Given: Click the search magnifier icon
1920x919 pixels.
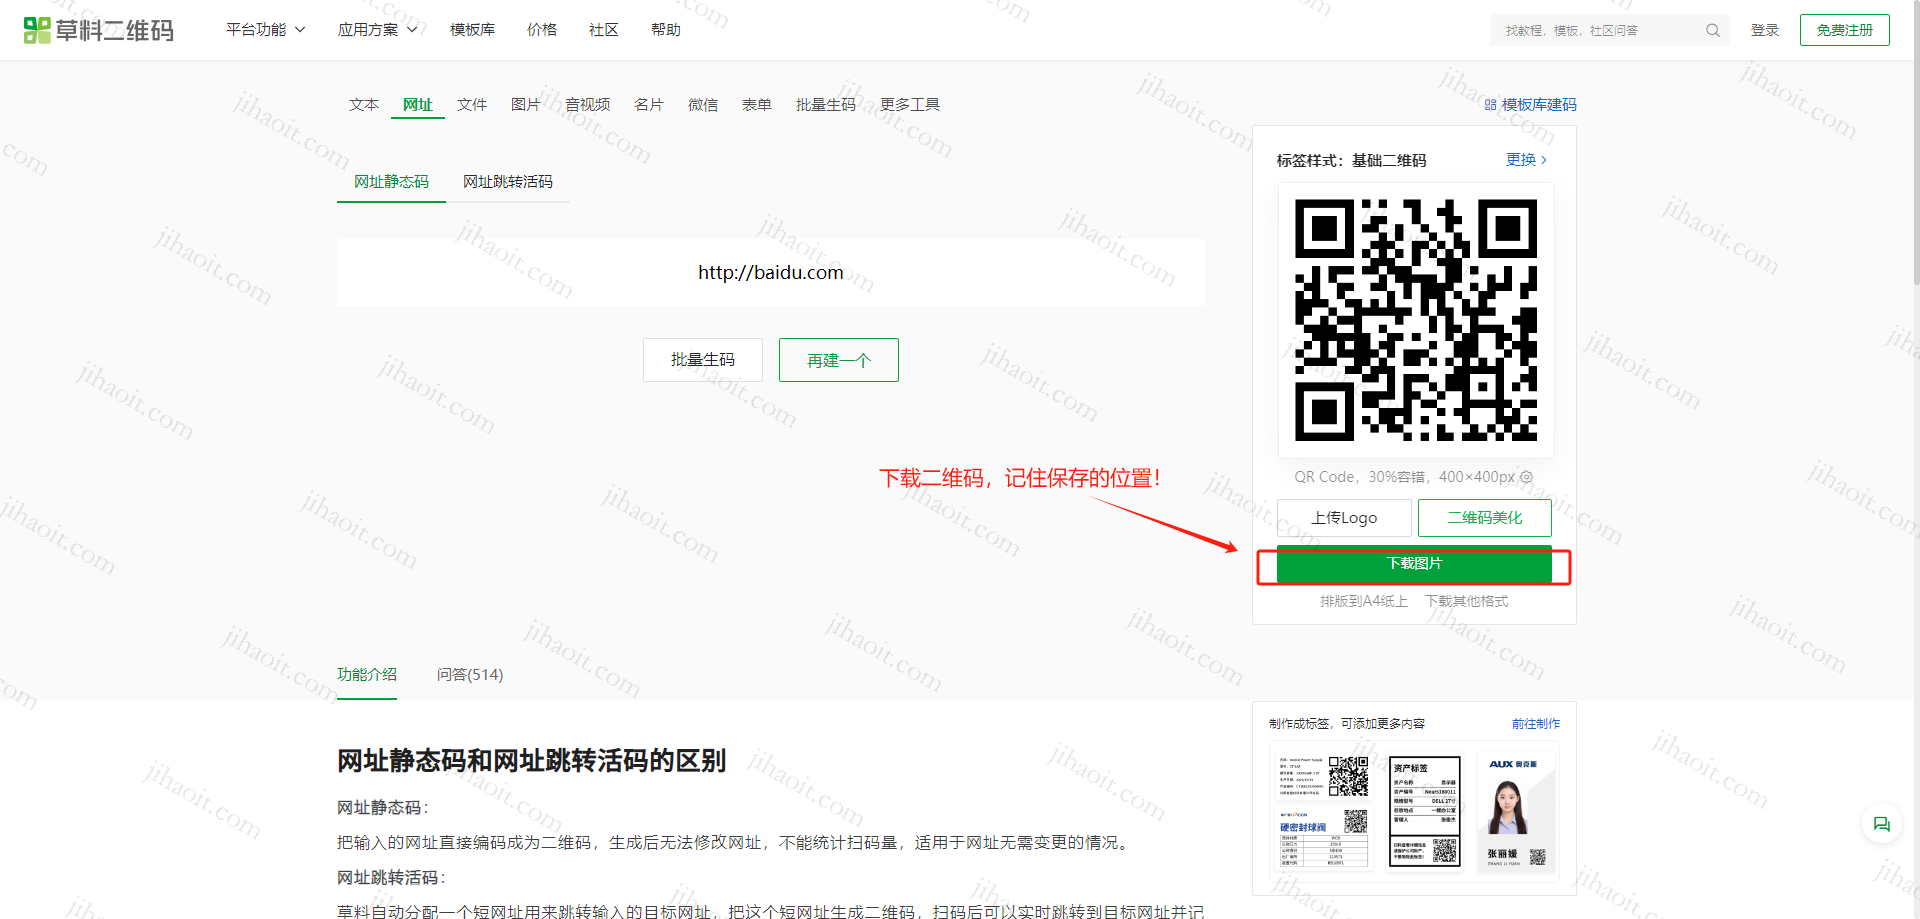Looking at the screenshot, I should [1713, 30].
